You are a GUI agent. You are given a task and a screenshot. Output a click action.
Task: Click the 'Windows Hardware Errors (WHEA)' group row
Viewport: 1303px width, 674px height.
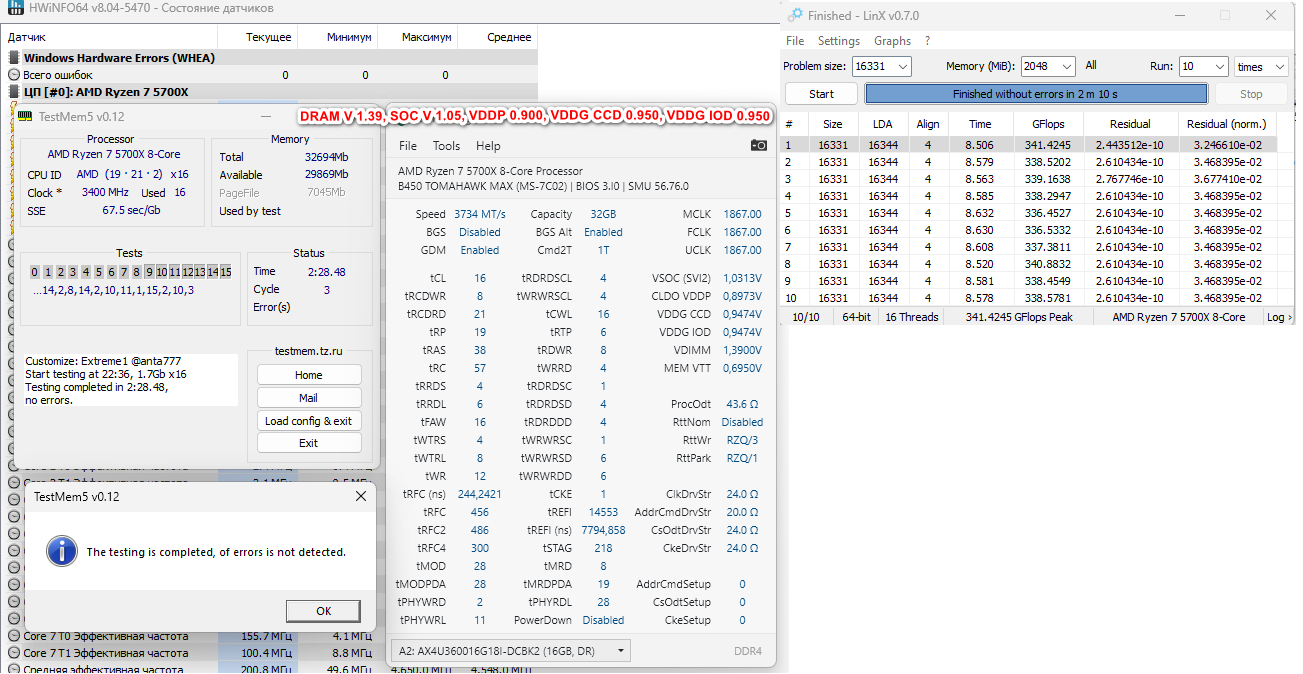pyautogui.click(x=270, y=58)
